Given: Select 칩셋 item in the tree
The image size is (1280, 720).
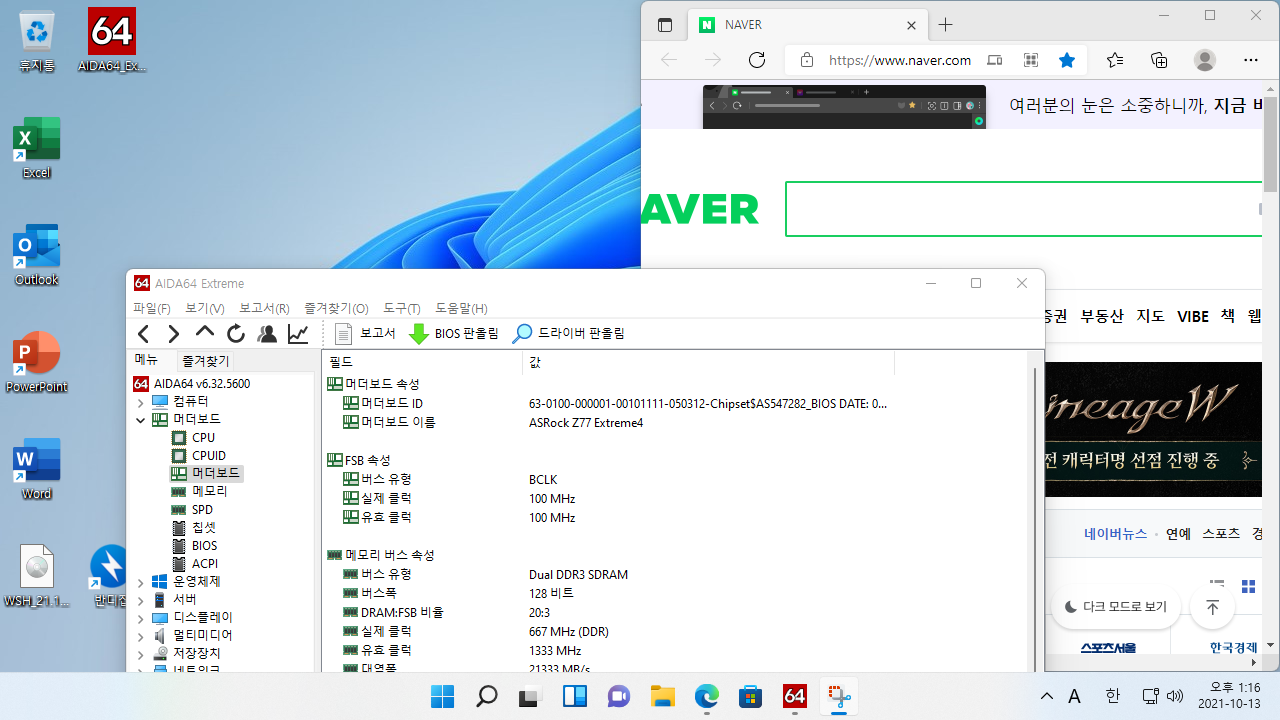Looking at the screenshot, I should 194,527.
